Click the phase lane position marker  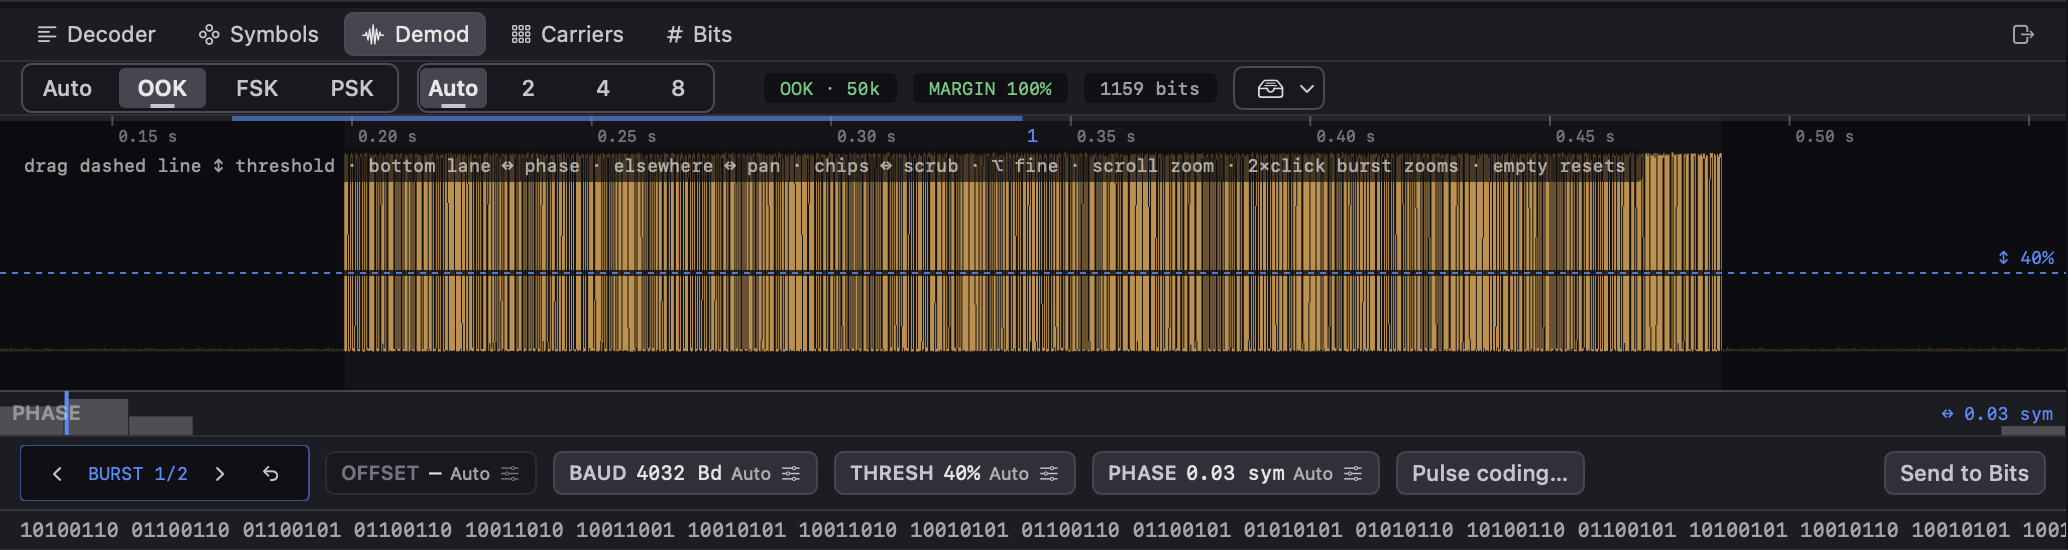tap(66, 413)
